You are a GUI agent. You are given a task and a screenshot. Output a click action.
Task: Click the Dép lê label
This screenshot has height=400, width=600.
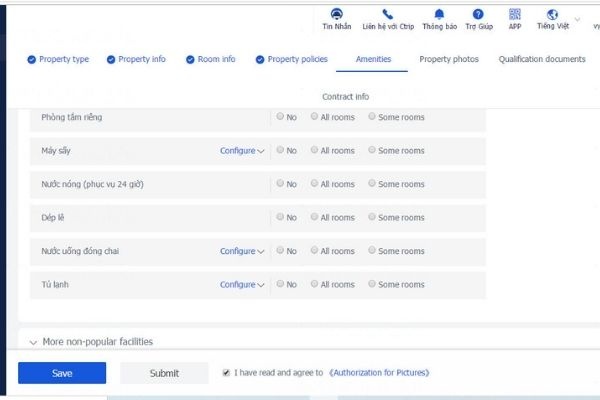53,218
